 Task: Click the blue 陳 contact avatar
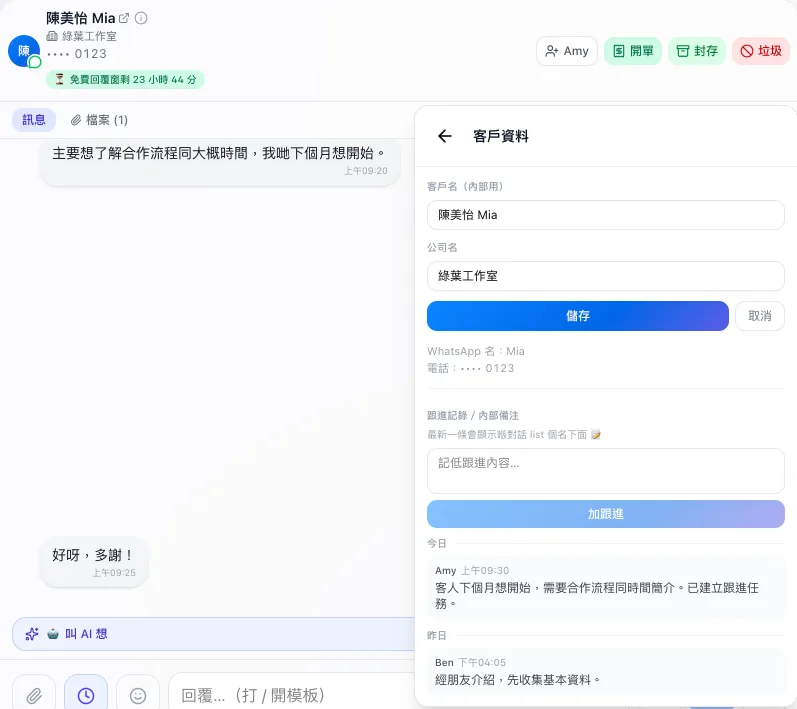pyautogui.click(x=24, y=51)
